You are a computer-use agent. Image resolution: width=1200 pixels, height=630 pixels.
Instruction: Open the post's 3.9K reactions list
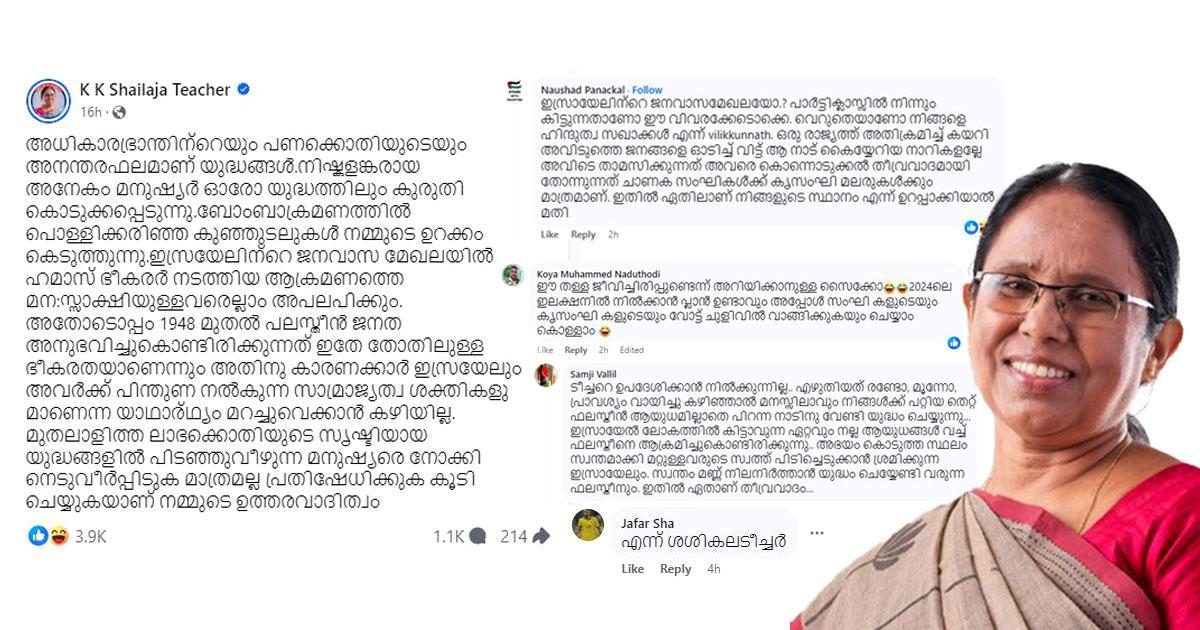click(x=67, y=536)
